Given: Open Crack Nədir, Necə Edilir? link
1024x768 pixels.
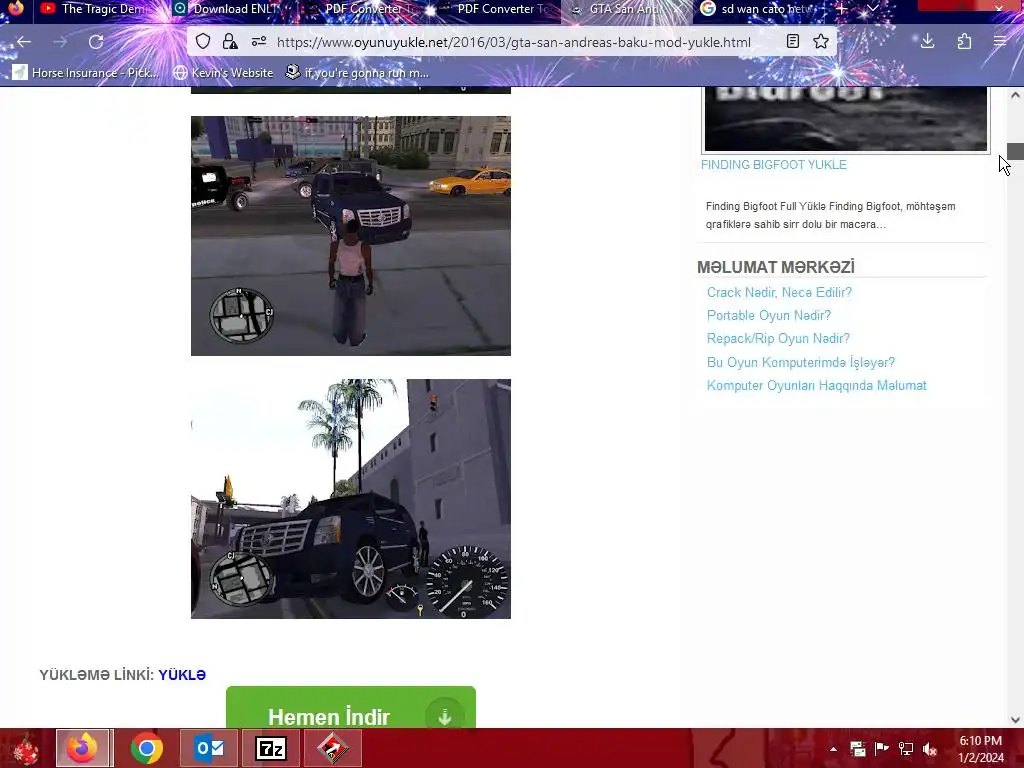Looking at the screenshot, I should tap(779, 293).
